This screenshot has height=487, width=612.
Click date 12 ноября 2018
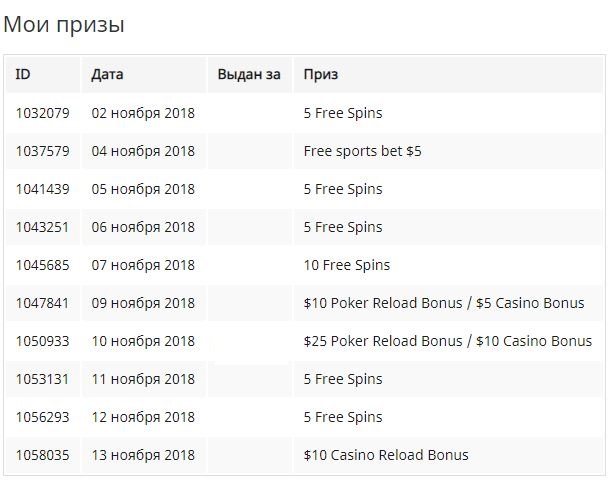(x=143, y=417)
